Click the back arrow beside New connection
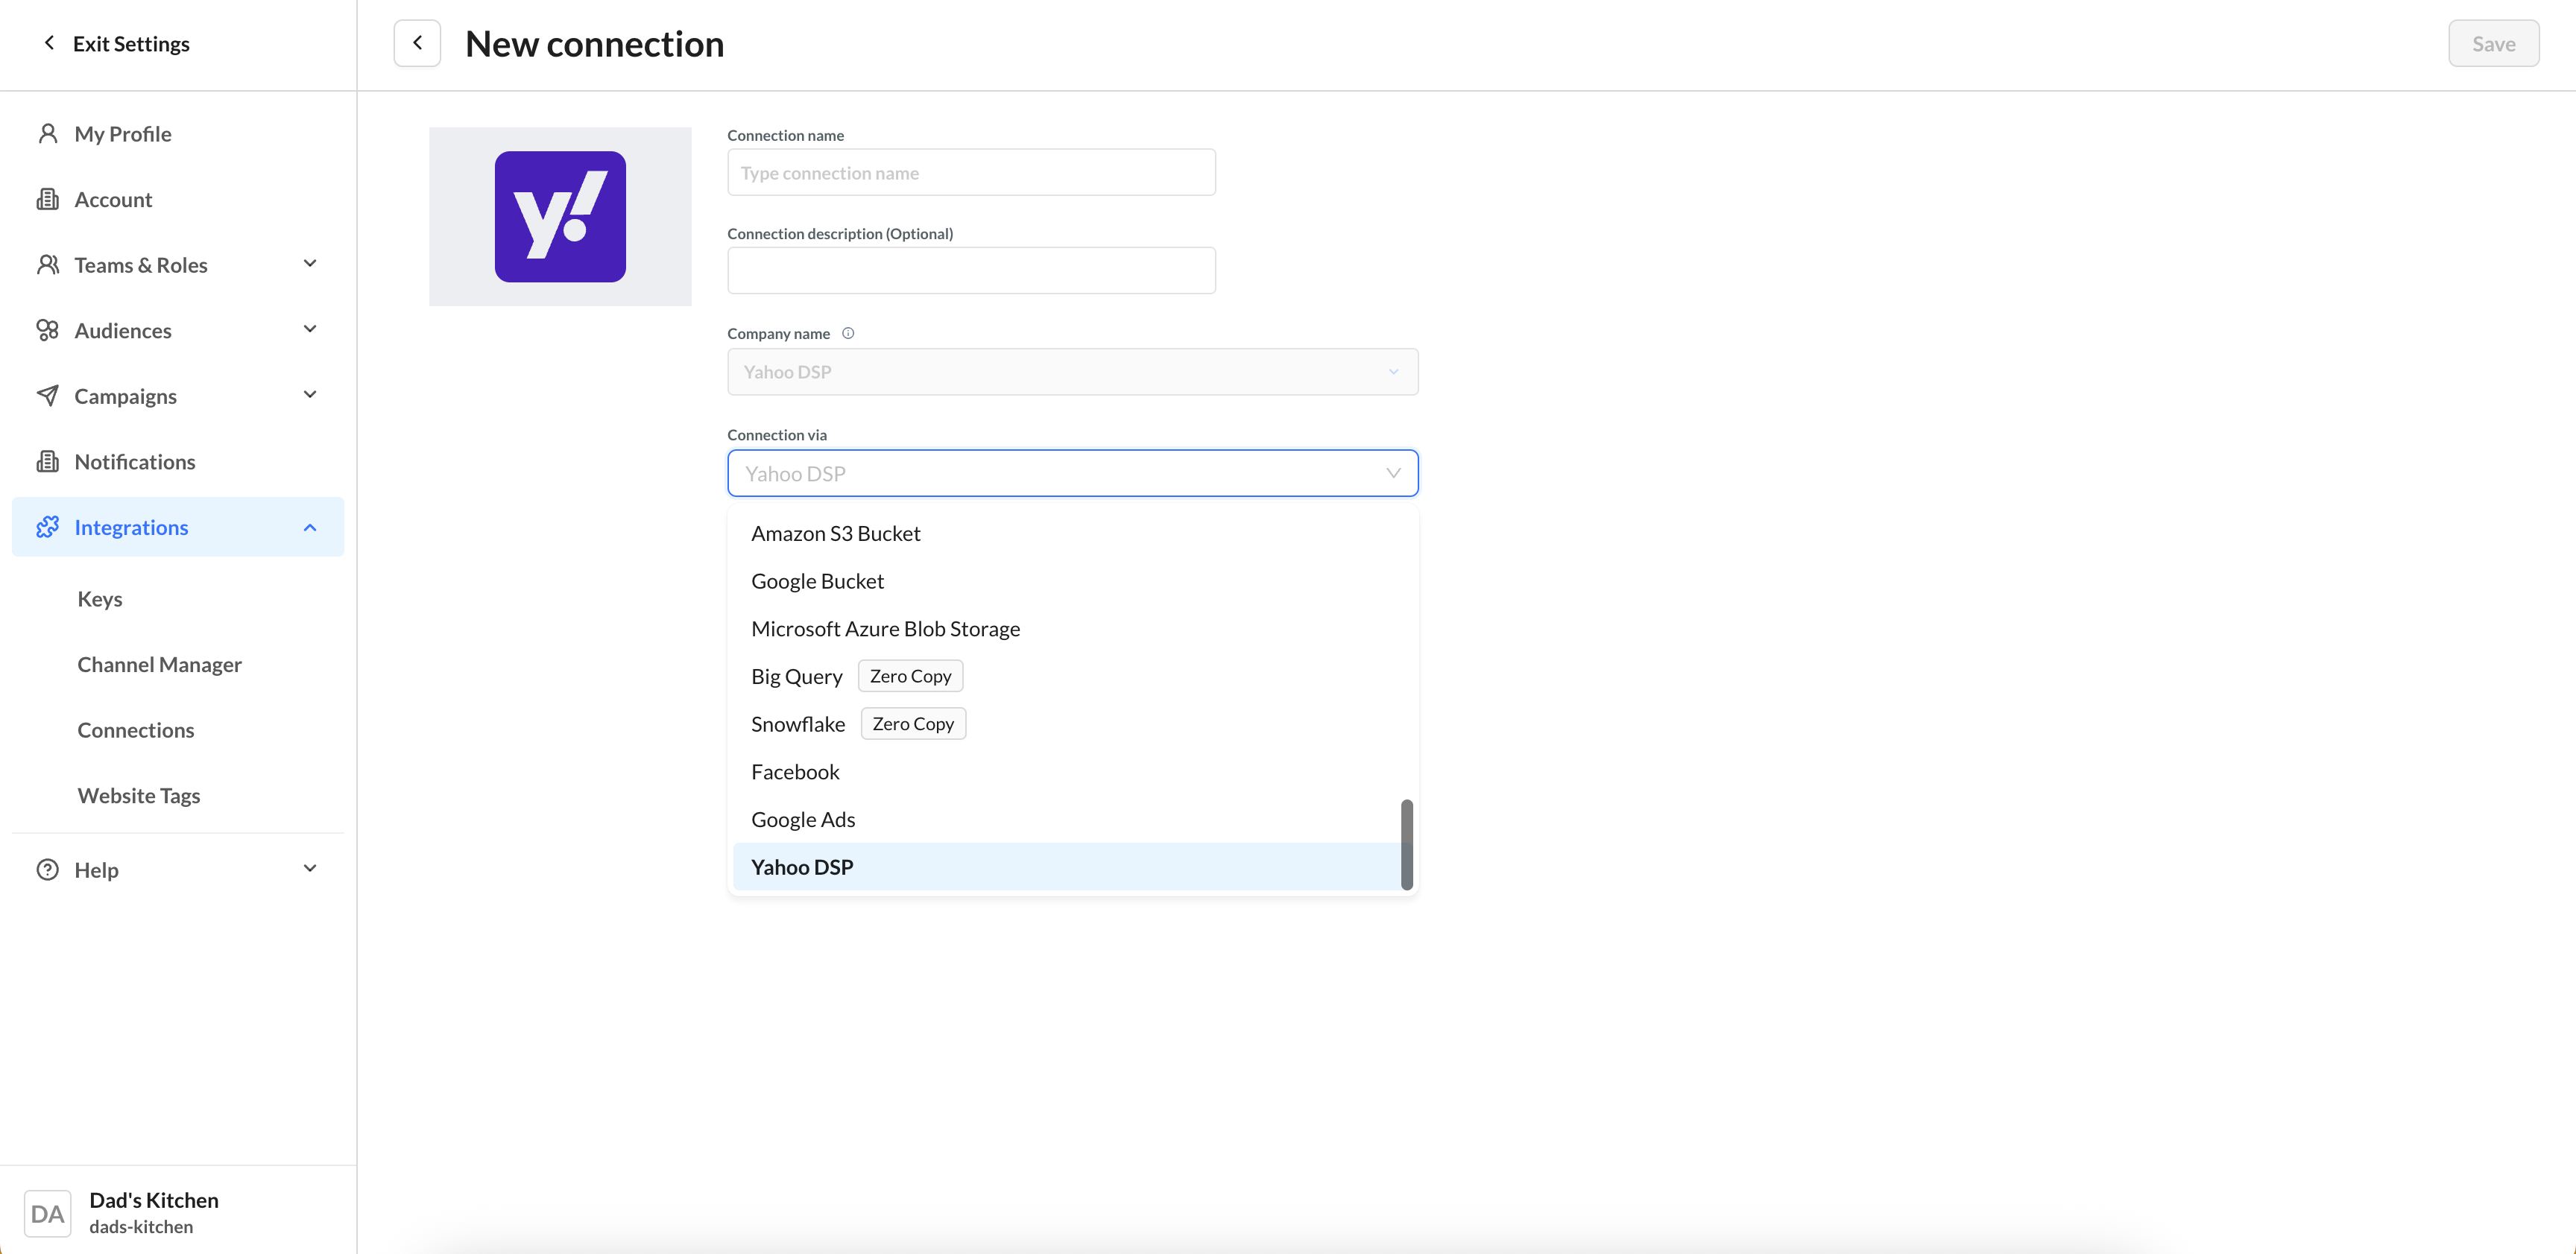This screenshot has height=1254, width=2576. 417,43
